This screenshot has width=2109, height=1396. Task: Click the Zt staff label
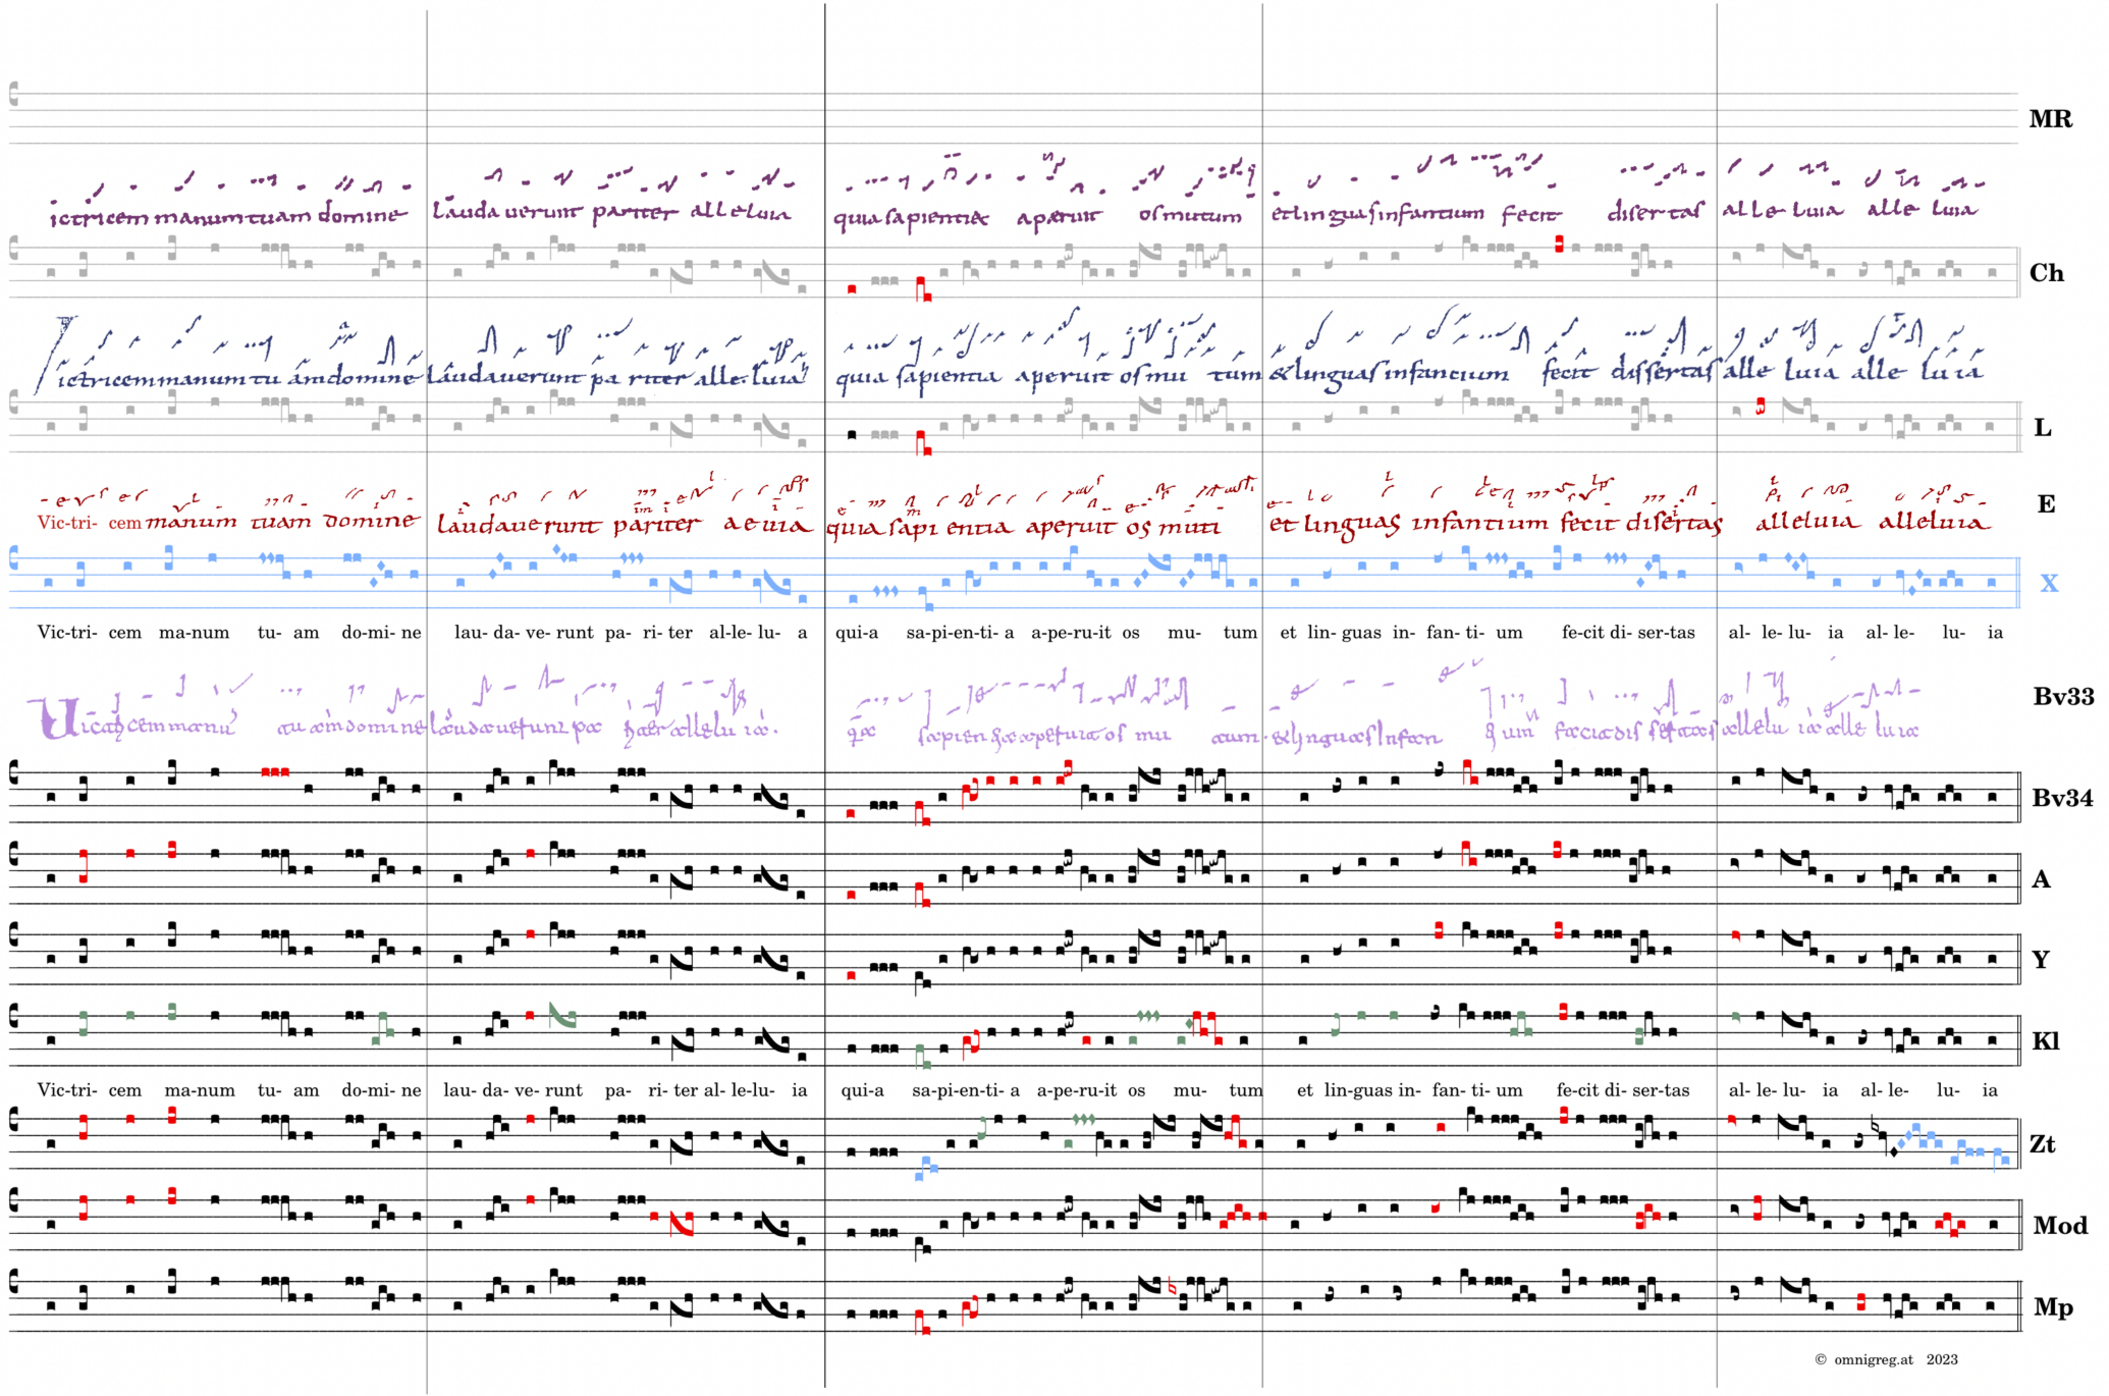[x=2042, y=1144]
